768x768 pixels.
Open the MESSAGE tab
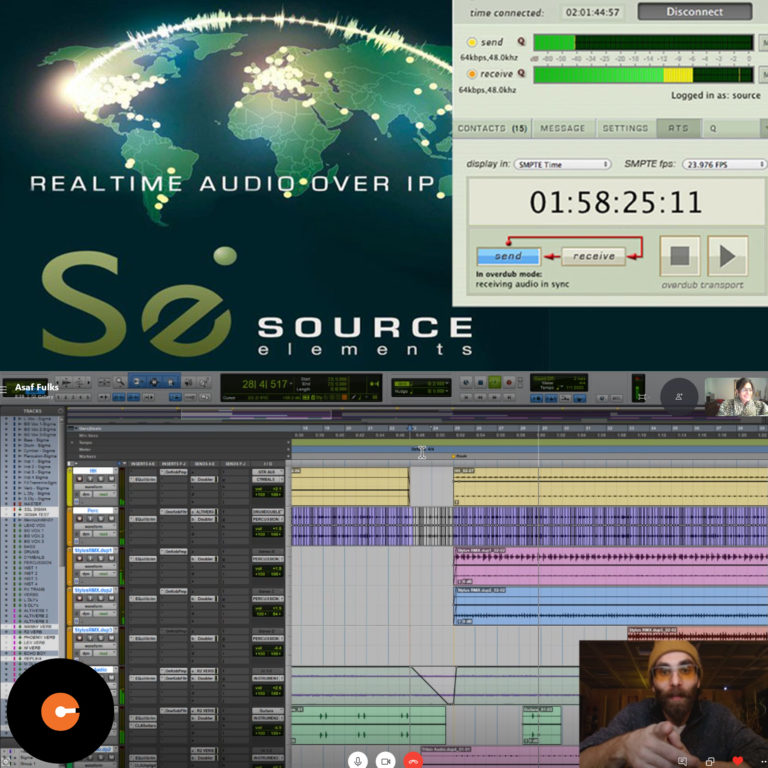pyautogui.click(x=563, y=128)
